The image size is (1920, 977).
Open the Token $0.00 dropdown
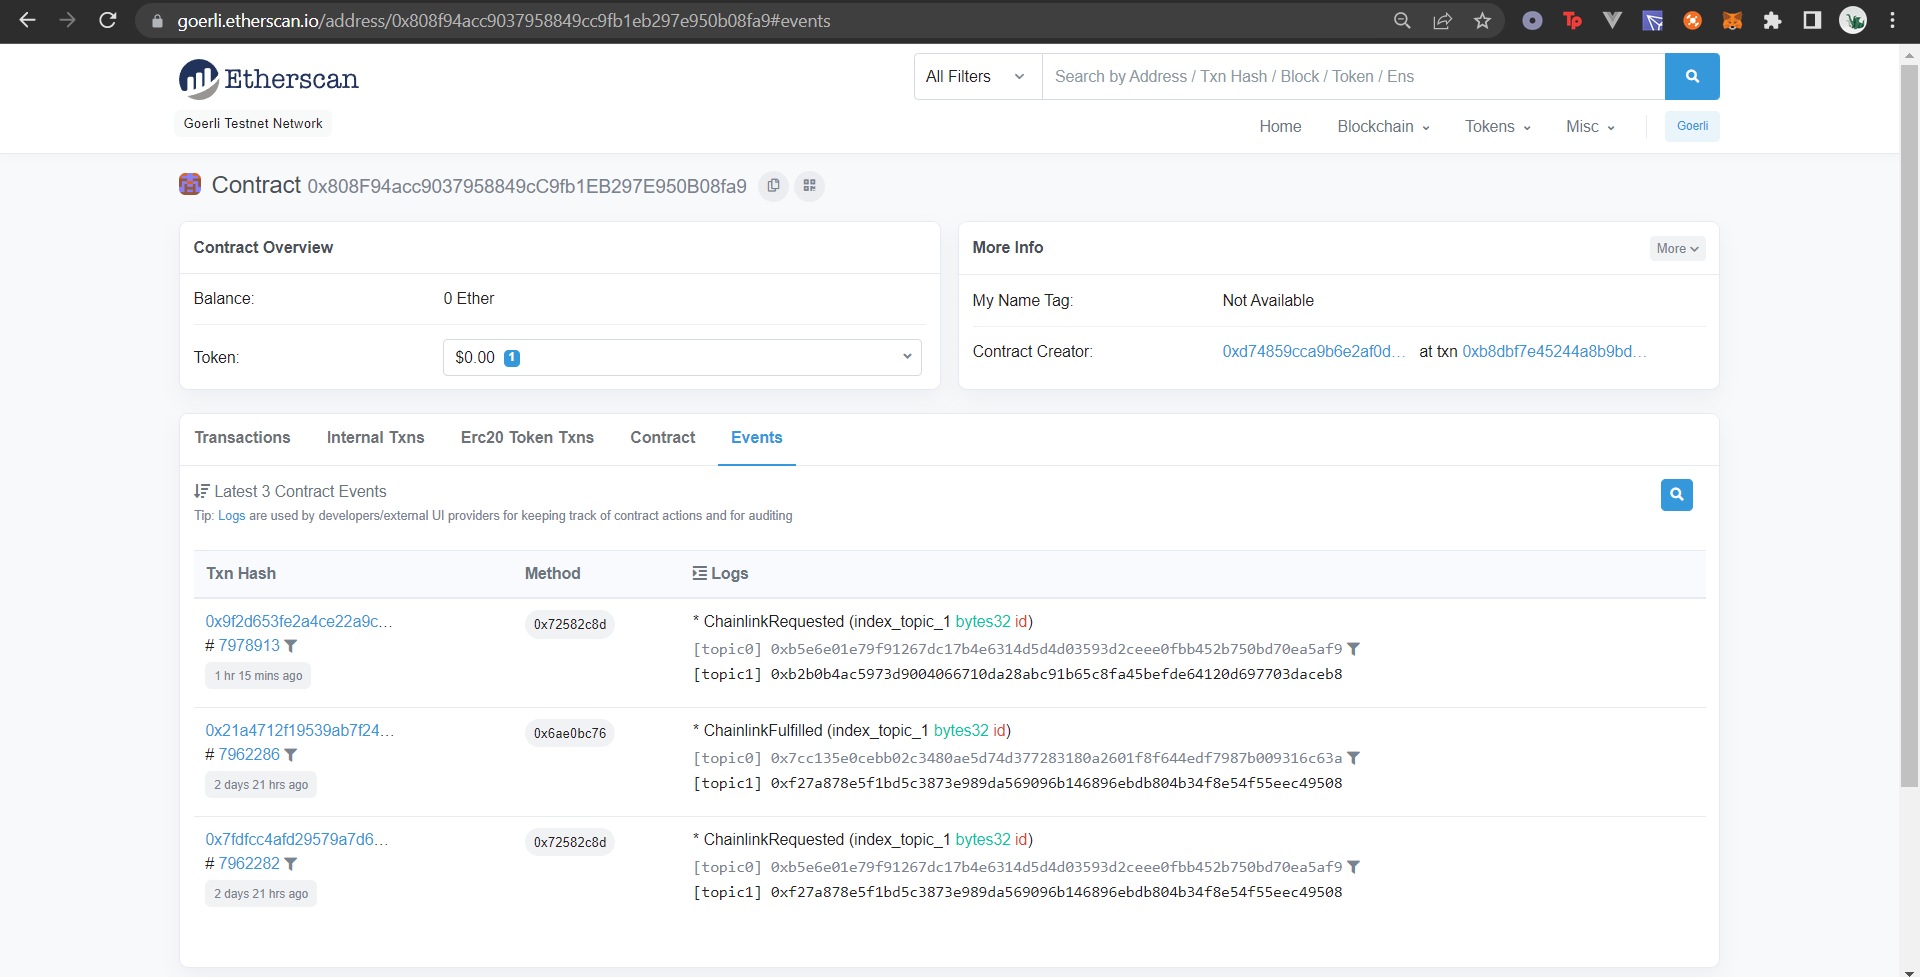click(x=682, y=357)
